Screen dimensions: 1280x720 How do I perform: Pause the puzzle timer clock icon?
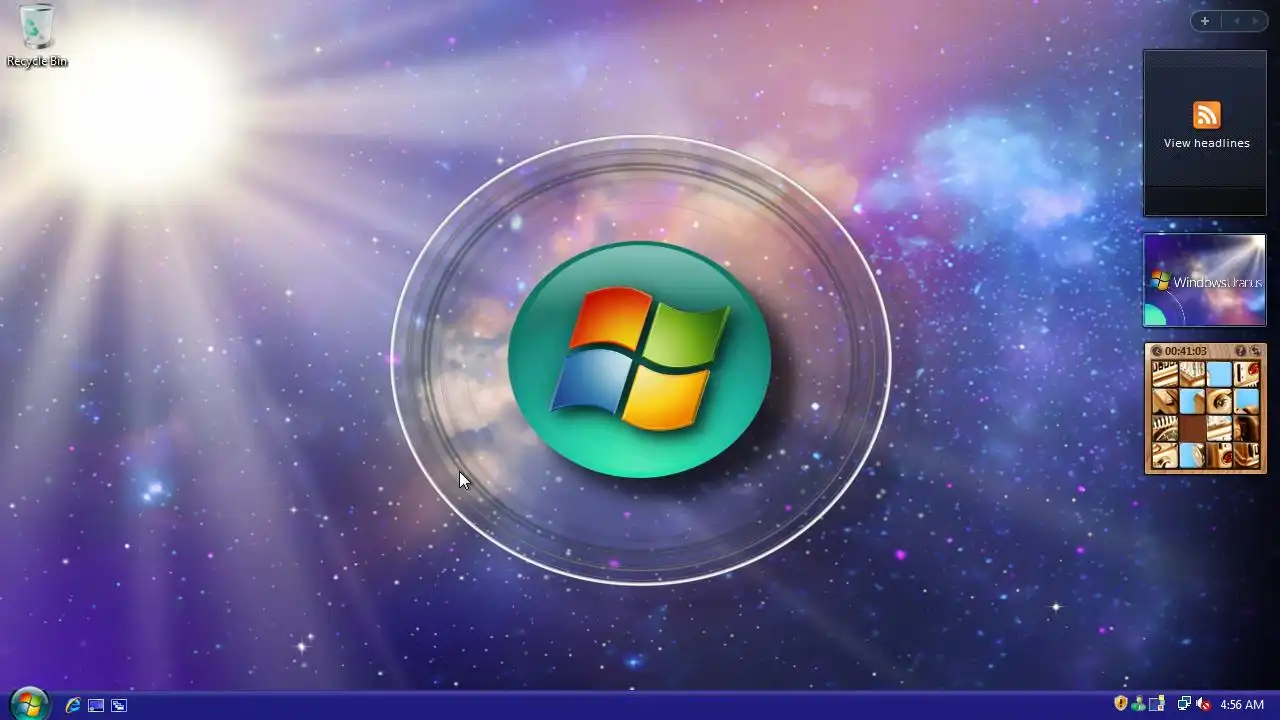(1157, 351)
